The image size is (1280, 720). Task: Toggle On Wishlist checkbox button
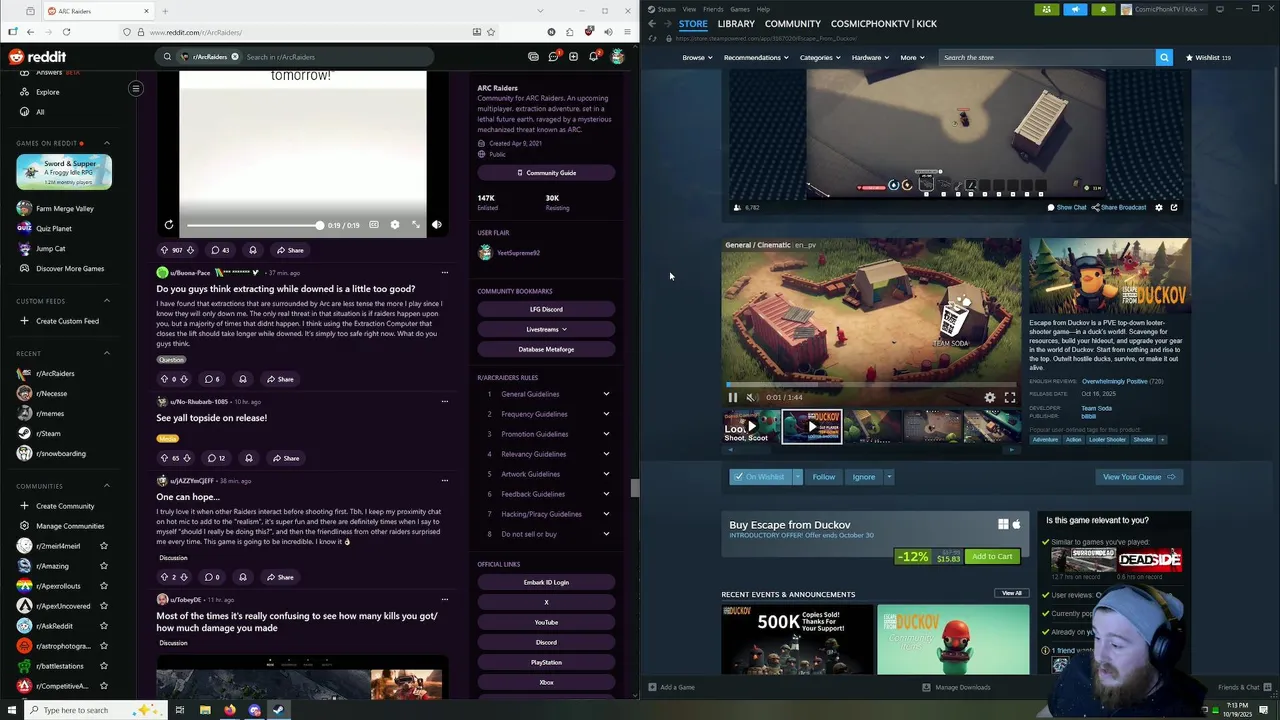coord(759,477)
